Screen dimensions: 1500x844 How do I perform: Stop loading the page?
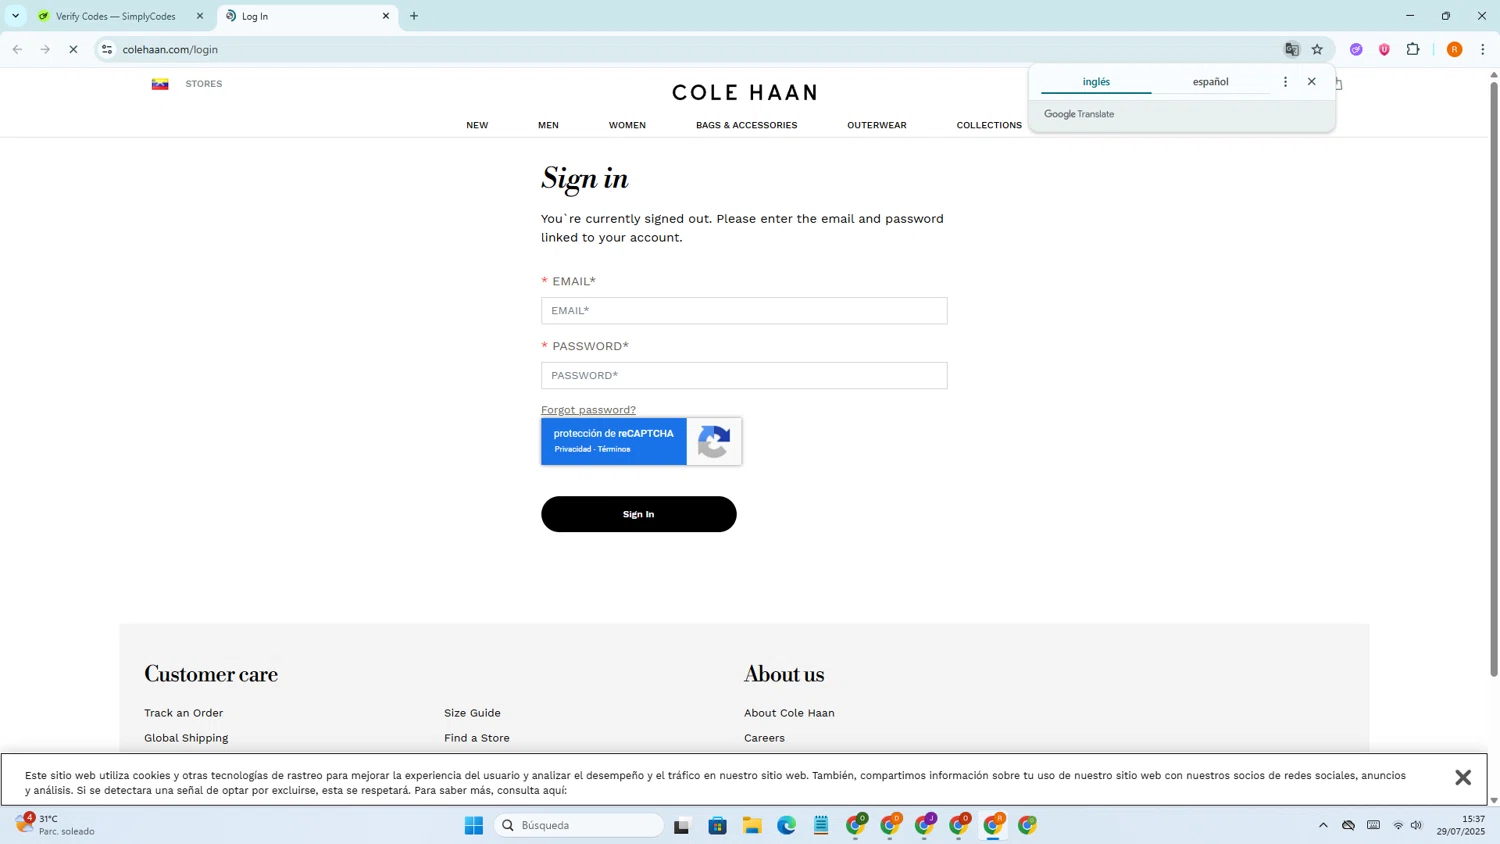(73, 49)
